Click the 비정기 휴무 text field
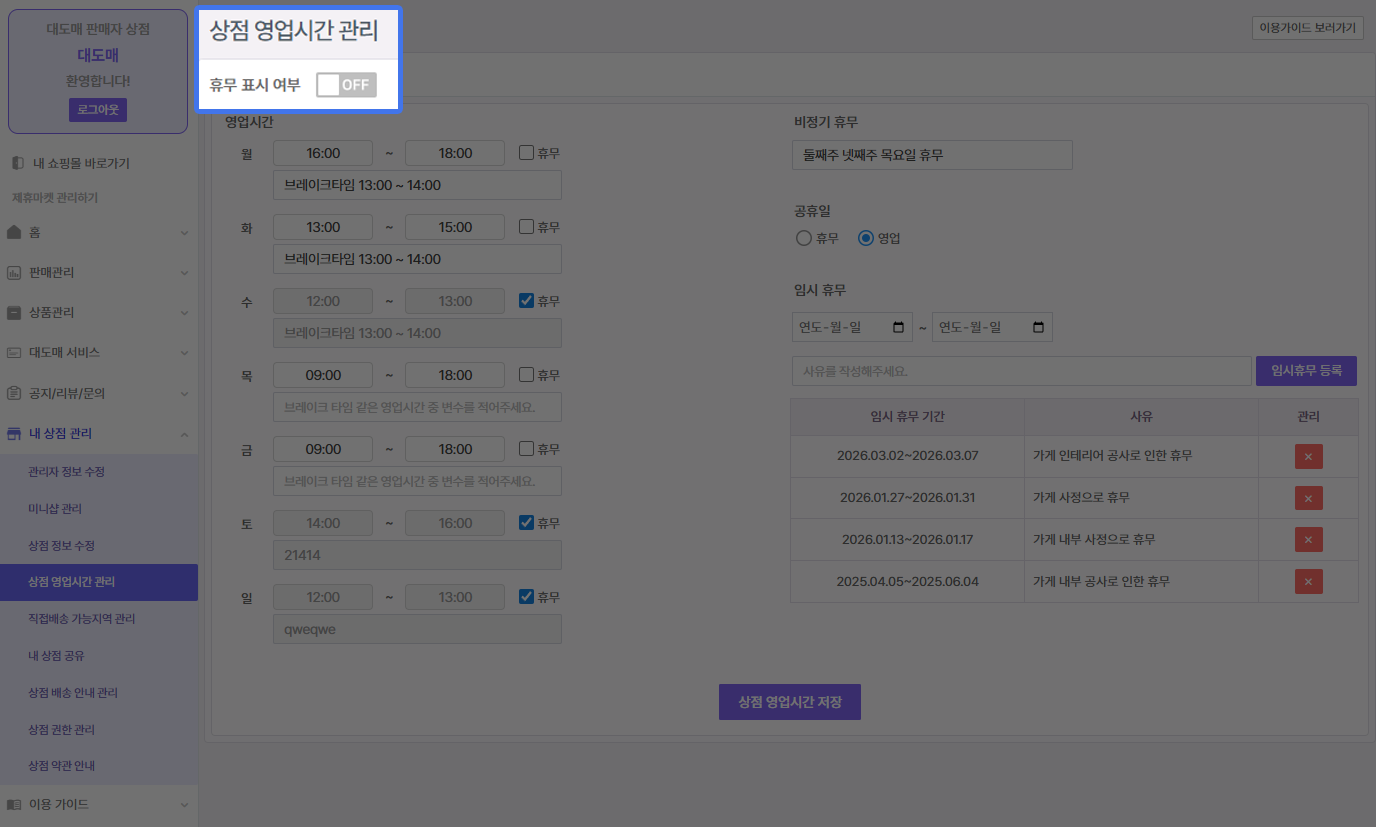The height and width of the screenshot is (827, 1376). coord(931,155)
